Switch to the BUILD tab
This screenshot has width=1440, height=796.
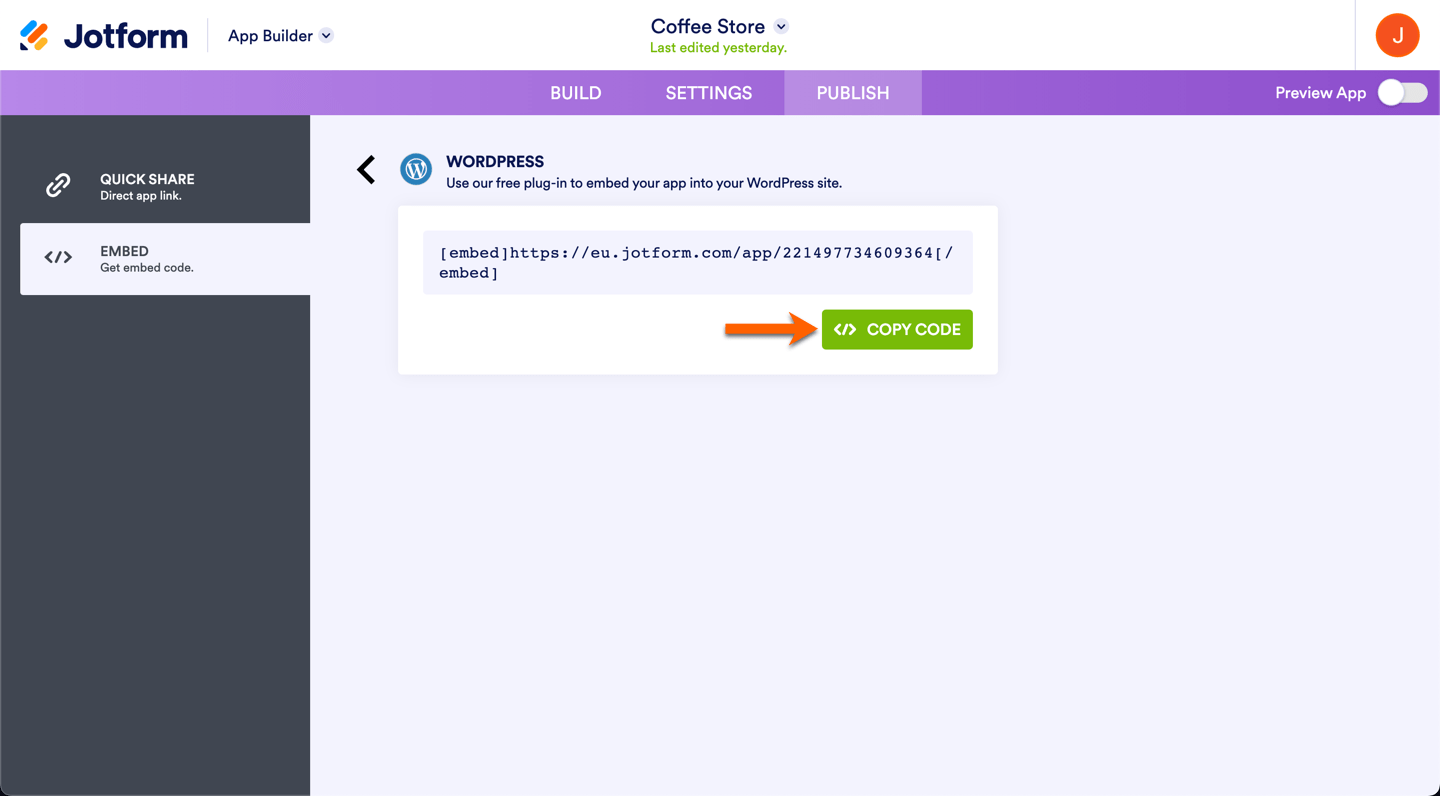point(576,93)
